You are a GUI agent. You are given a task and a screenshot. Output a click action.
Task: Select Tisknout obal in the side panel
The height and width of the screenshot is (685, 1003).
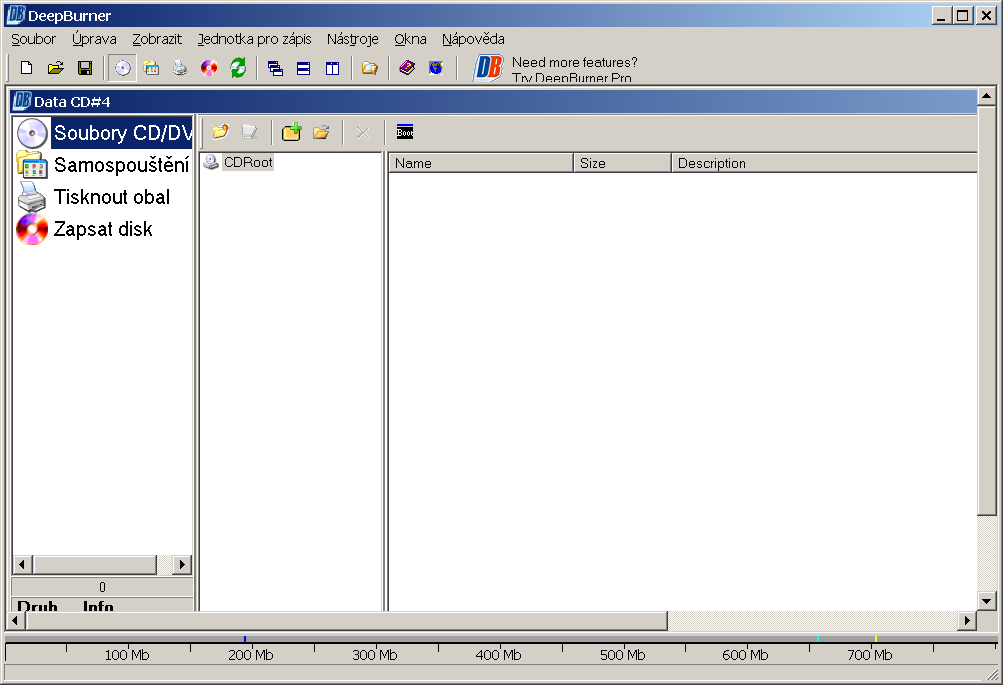point(93,197)
